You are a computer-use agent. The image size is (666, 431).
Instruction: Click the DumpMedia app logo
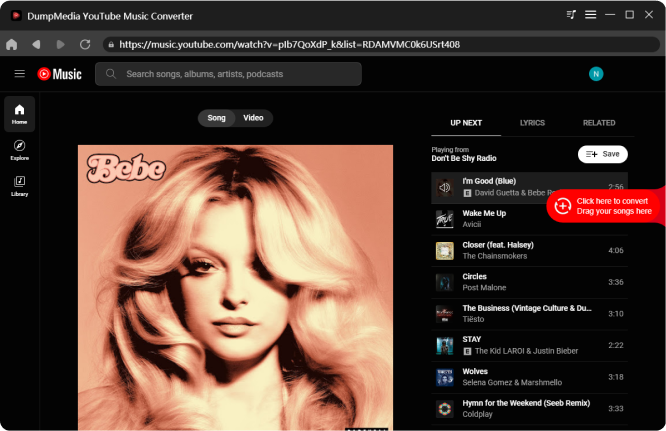tap(16, 16)
